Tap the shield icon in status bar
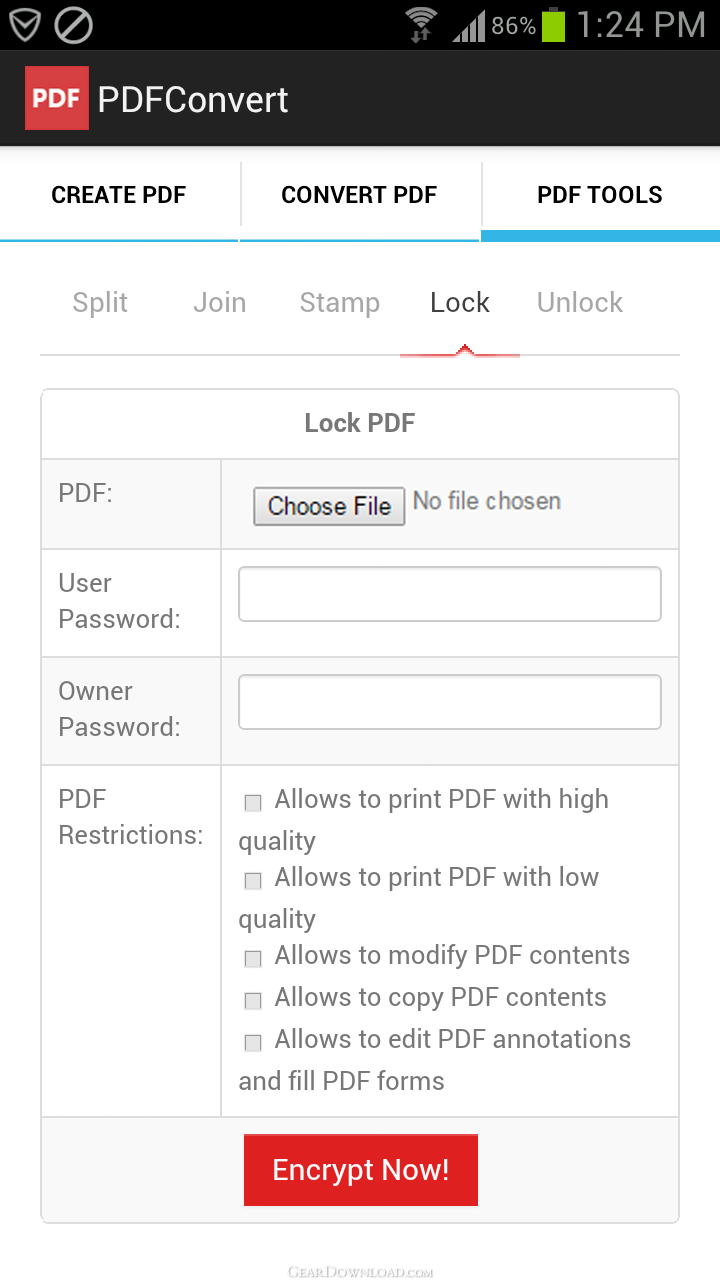720x1280 pixels. pos(25,25)
